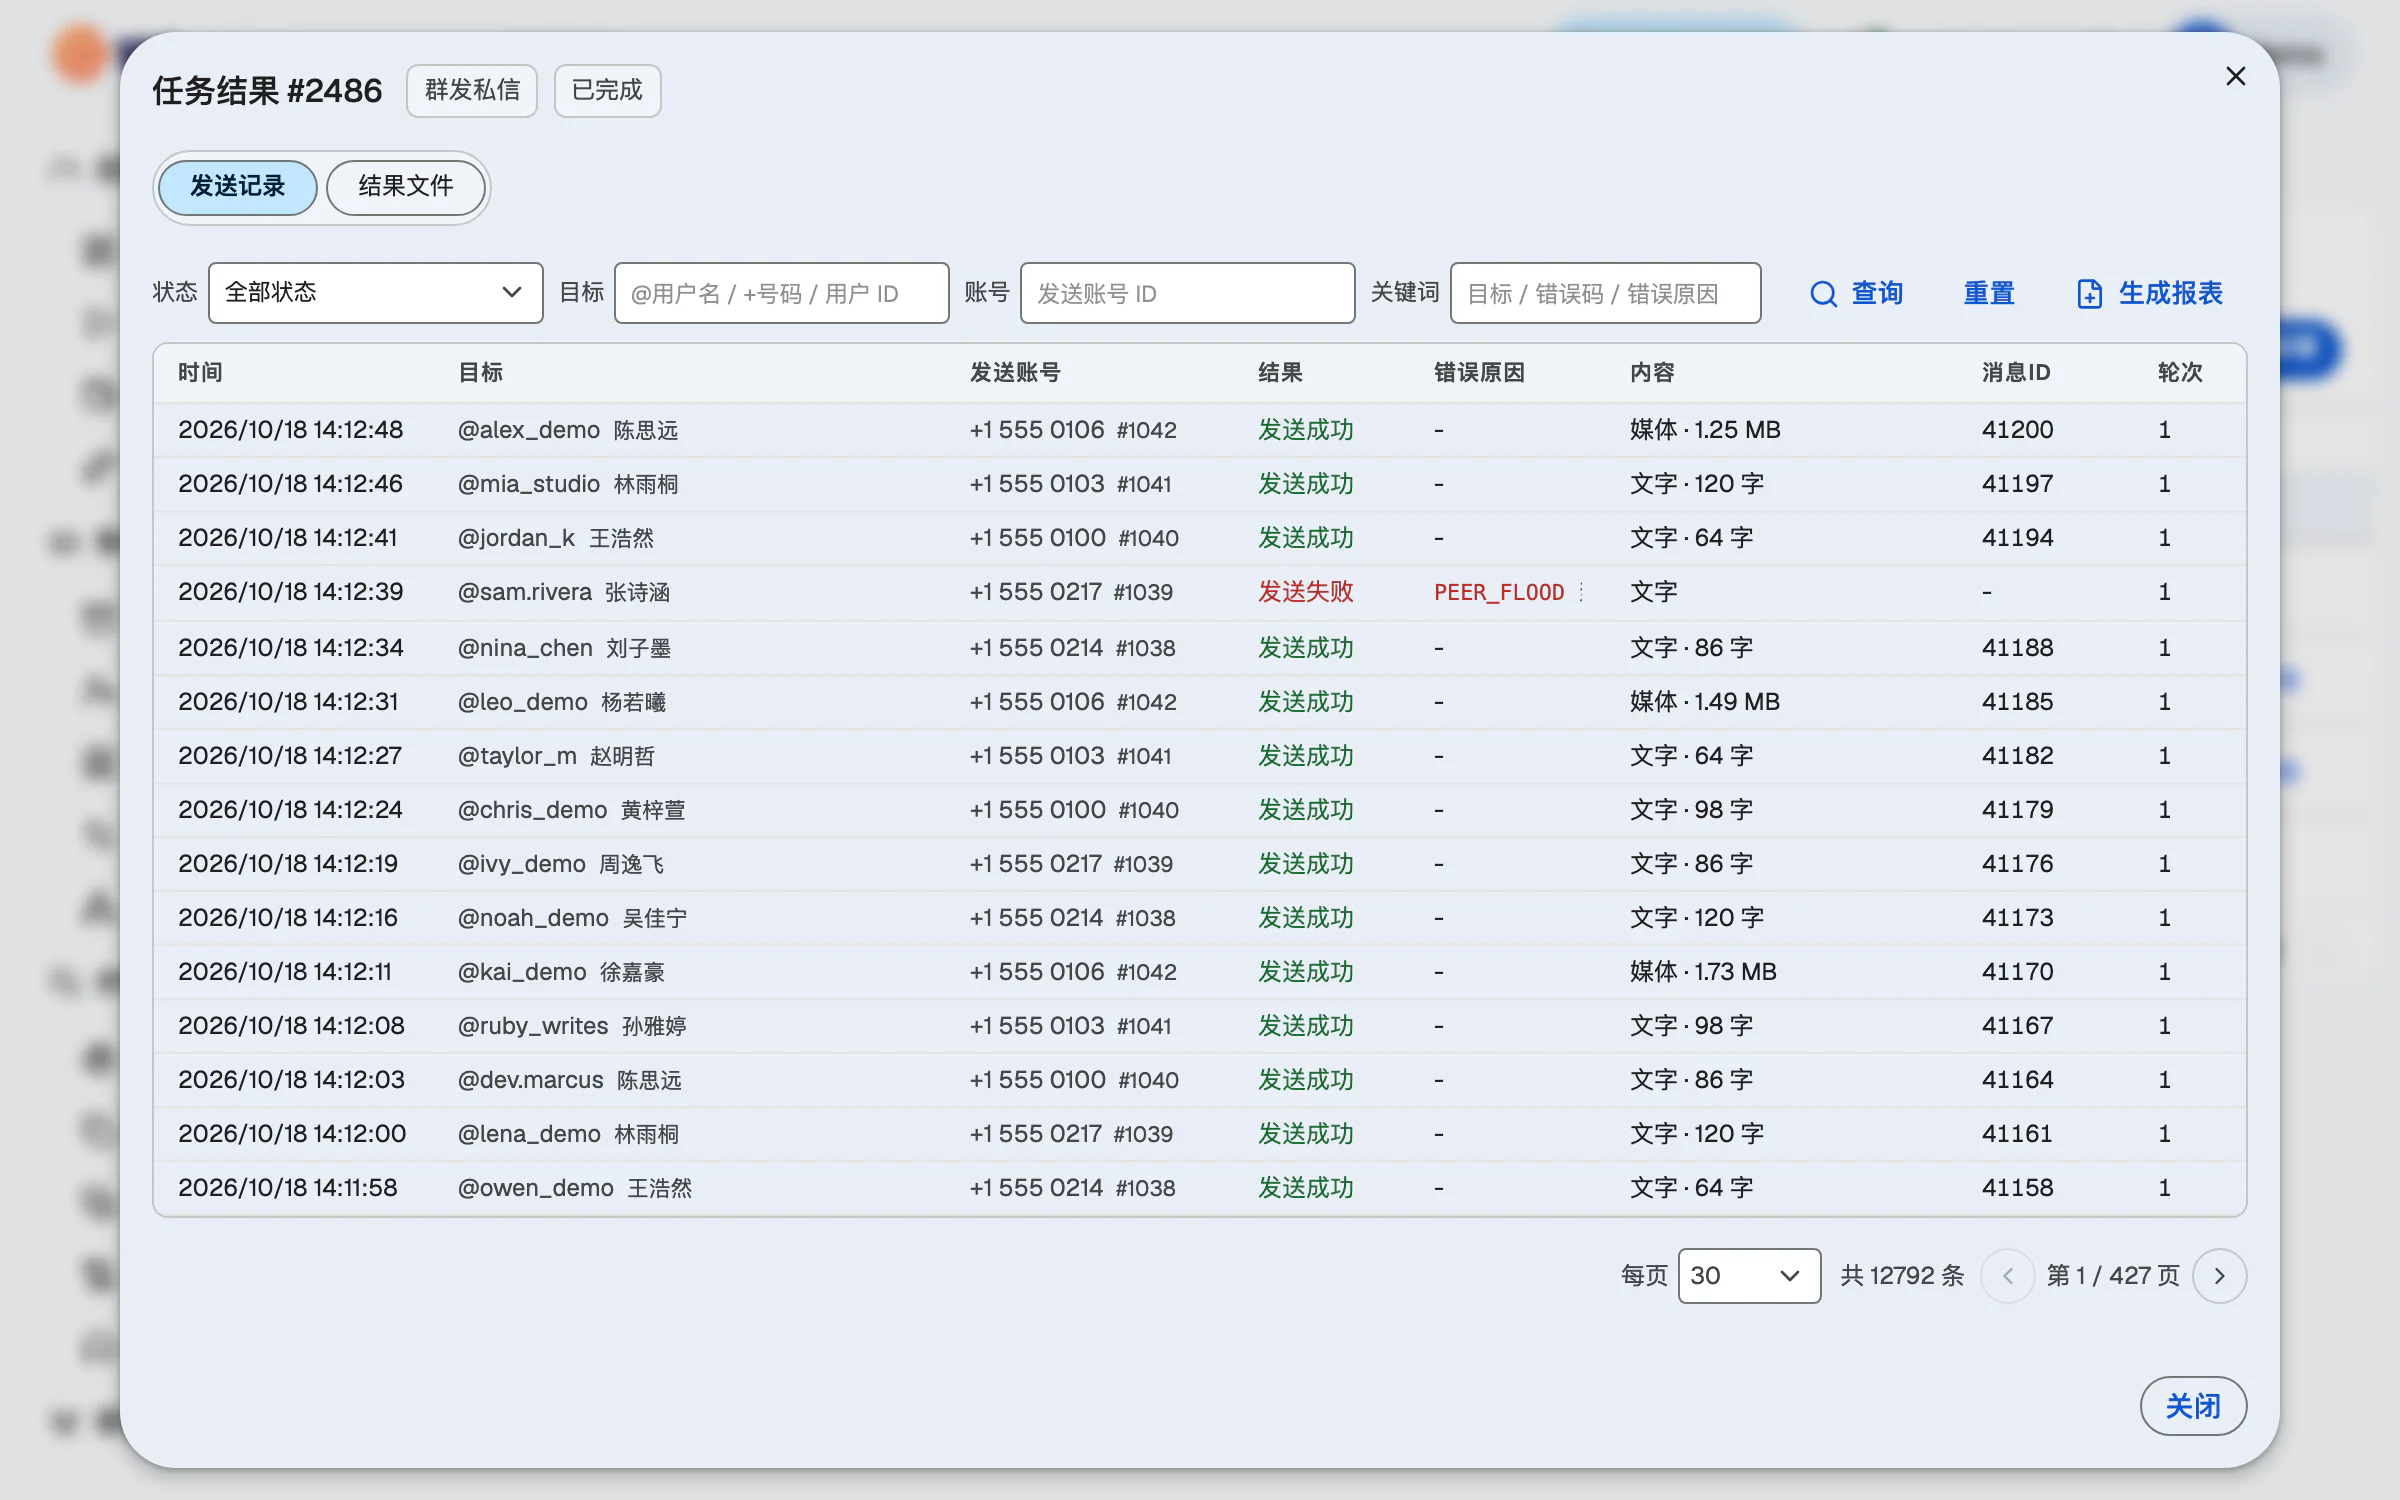The width and height of the screenshot is (2400, 1500).
Task: Open the 全部状态 status dropdown
Action: [x=375, y=293]
